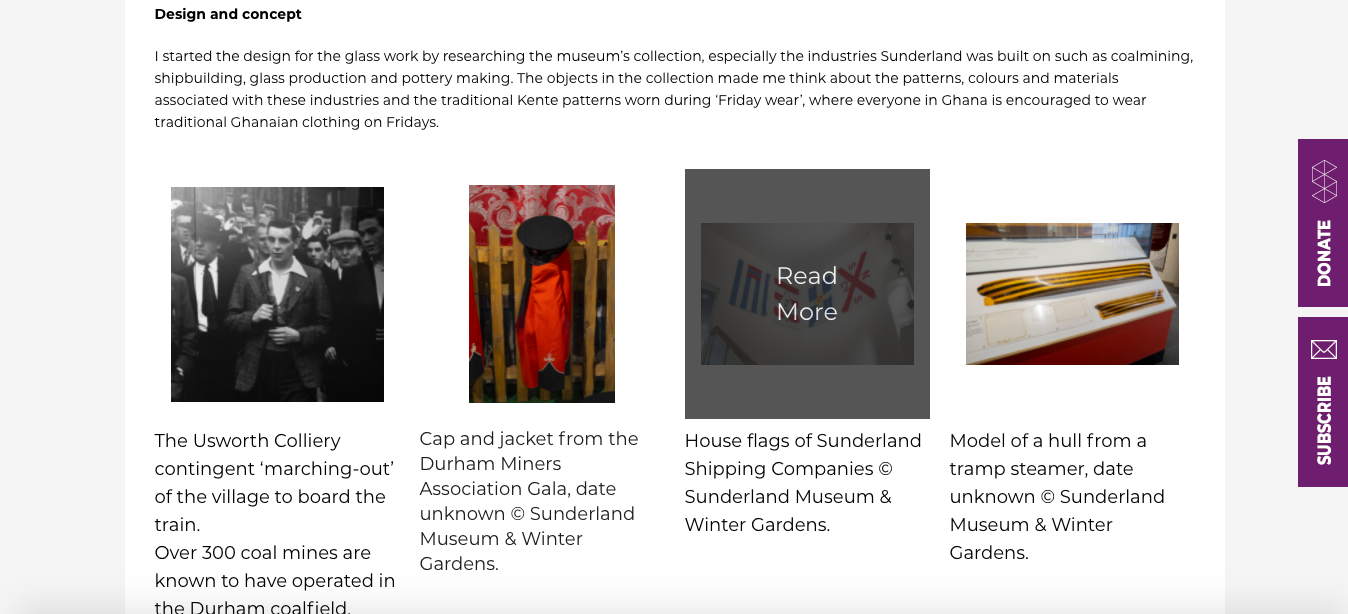This screenshot has width=1348, height=614.
Task: Click the geometric logo icon above Donate
Action: 1324,181
